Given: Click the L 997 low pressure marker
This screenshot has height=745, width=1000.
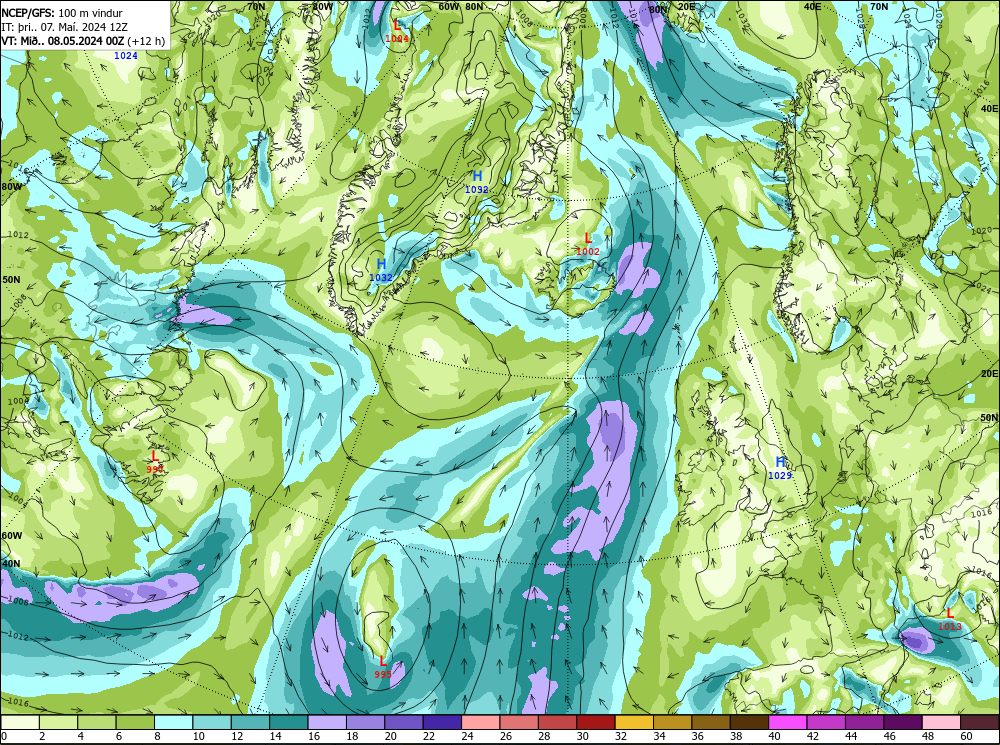Looking at the screenshot, I should 155,462.
